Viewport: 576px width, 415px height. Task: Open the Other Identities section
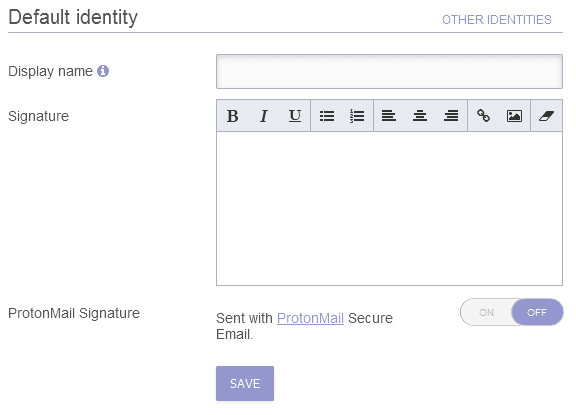click(497, 19)
